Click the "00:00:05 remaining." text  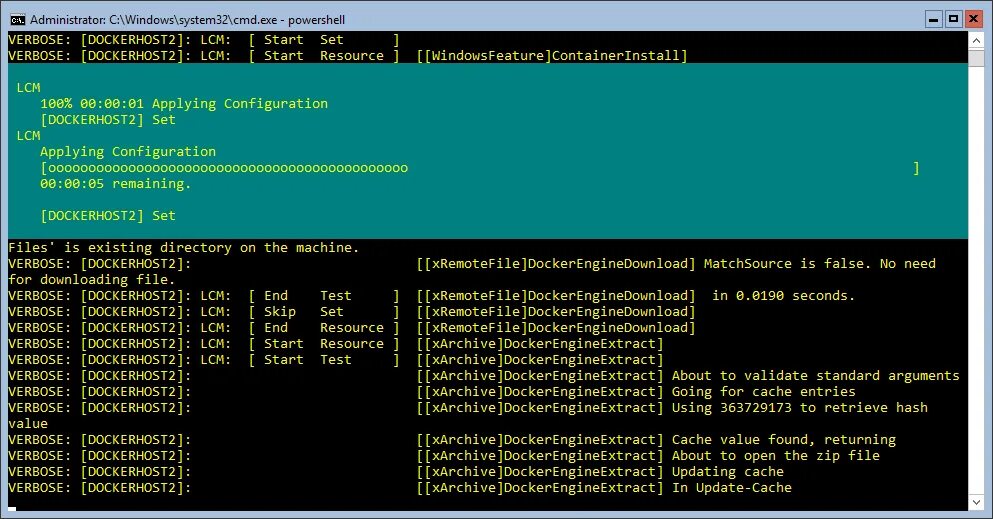(x=115, y=184)
